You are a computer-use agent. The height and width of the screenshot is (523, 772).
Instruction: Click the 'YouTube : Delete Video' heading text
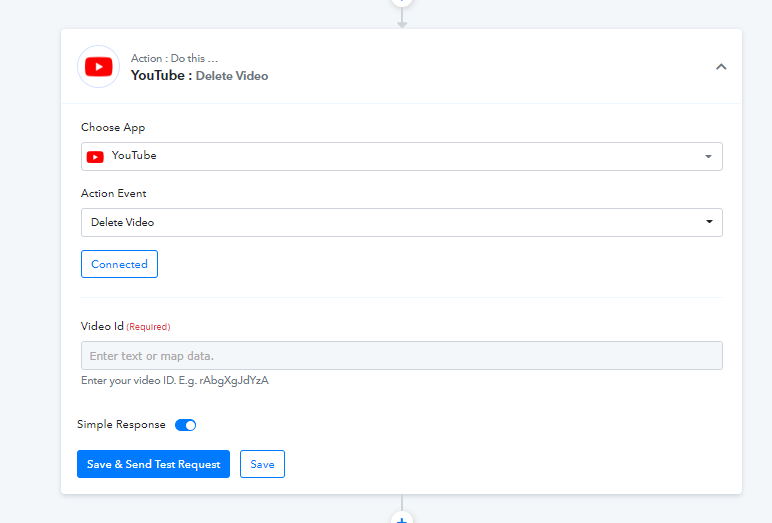pos(199,76)
